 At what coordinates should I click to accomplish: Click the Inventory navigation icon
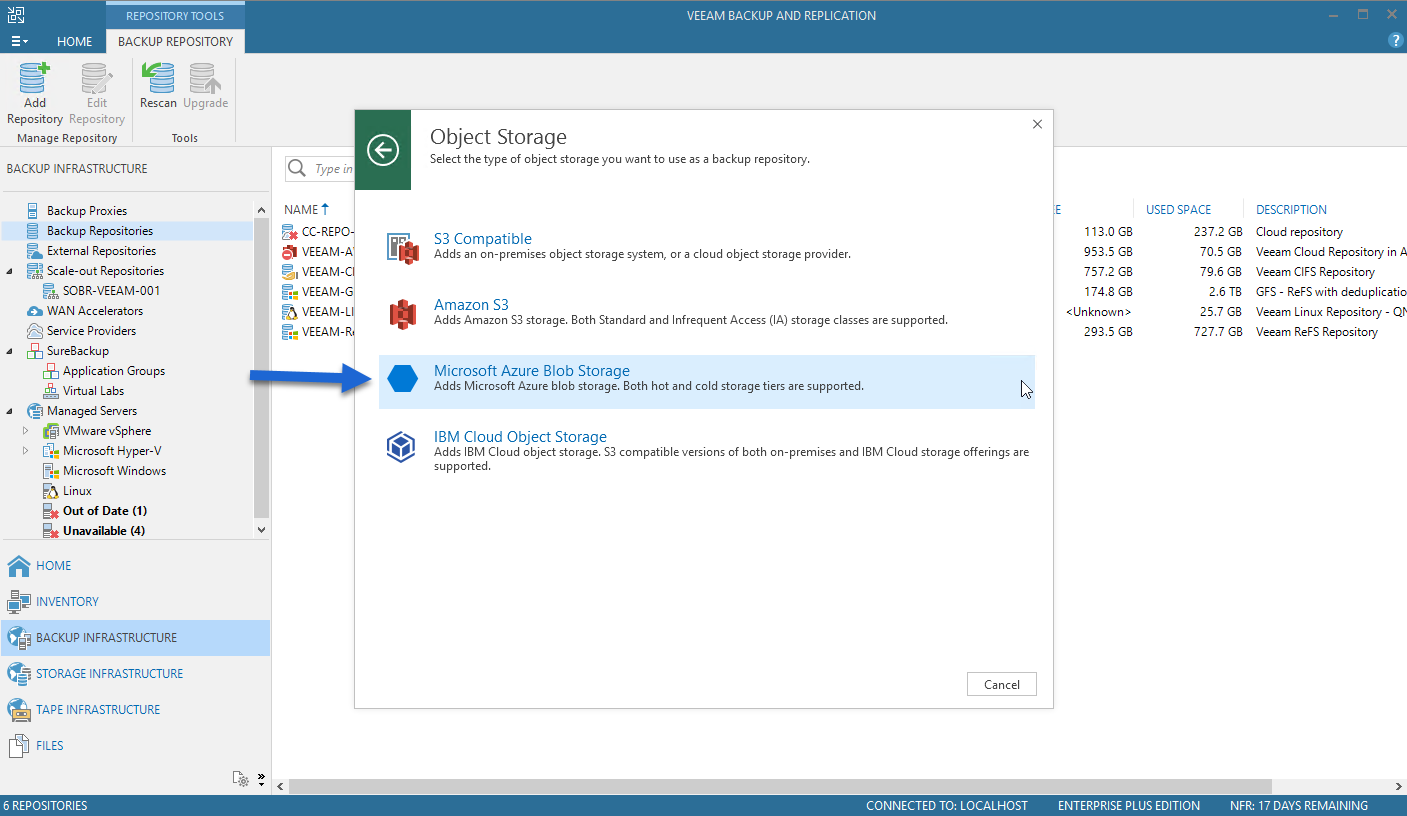[19, 602]
